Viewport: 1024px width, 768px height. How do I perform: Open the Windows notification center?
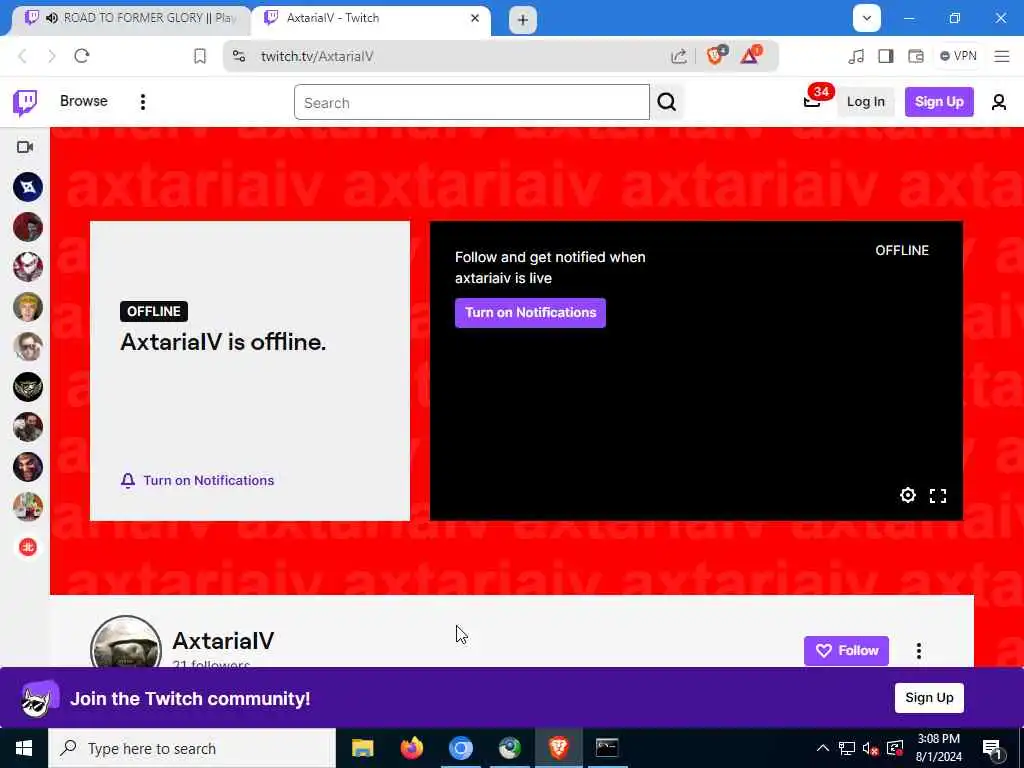[x=993, y=748]
